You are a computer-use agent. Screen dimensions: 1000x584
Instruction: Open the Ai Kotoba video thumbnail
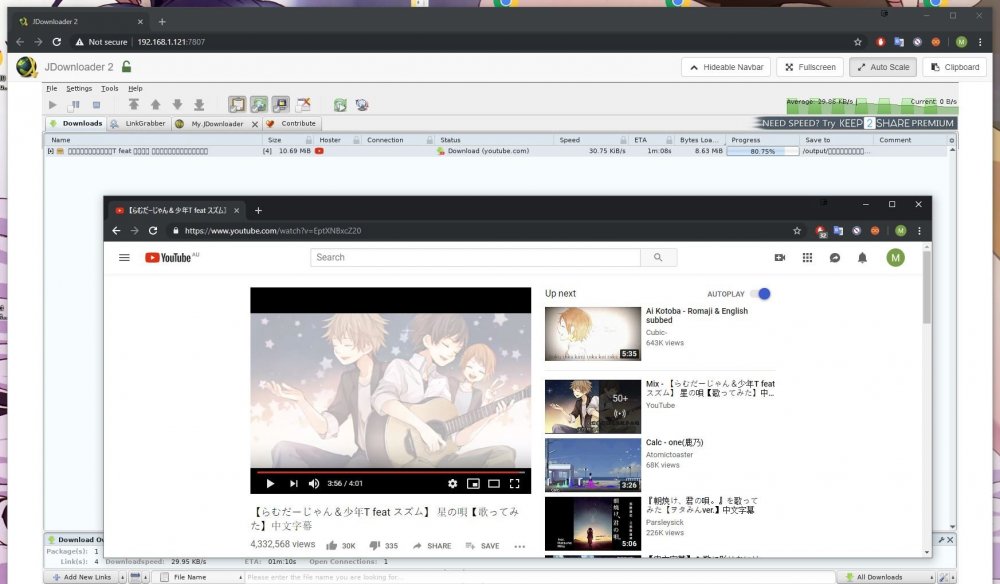click(592, 334)
